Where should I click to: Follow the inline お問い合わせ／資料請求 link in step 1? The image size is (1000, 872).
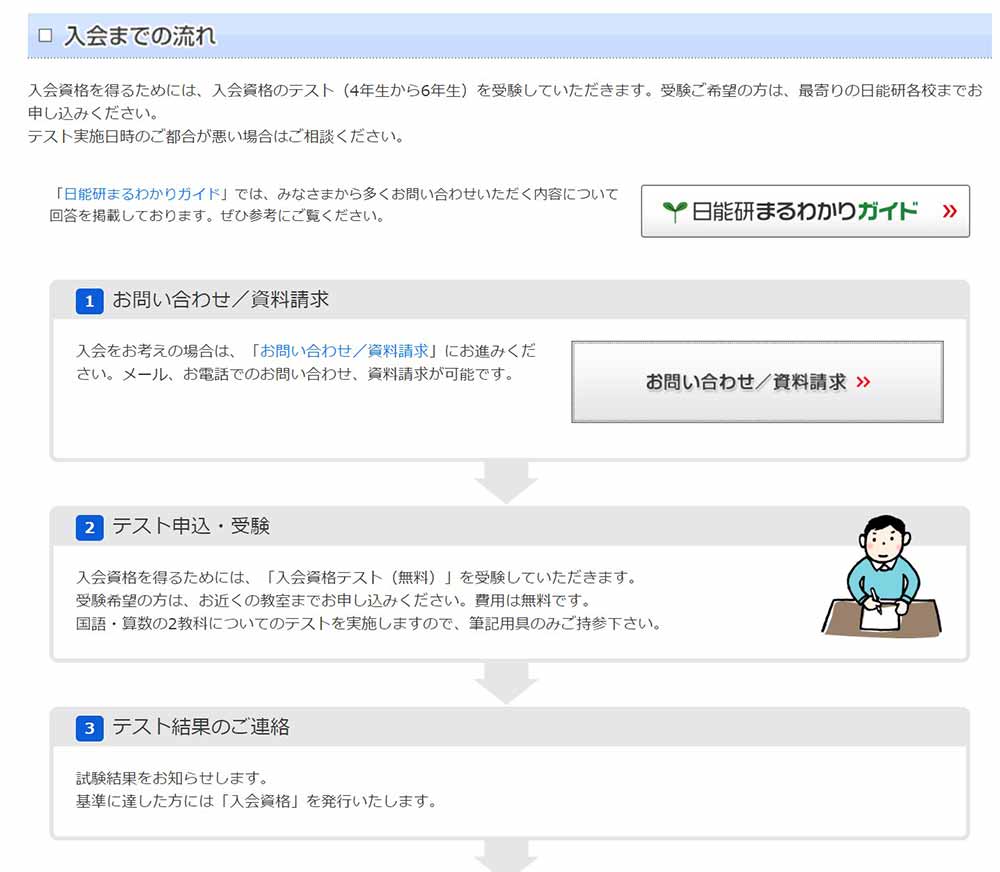pos(344,351)
